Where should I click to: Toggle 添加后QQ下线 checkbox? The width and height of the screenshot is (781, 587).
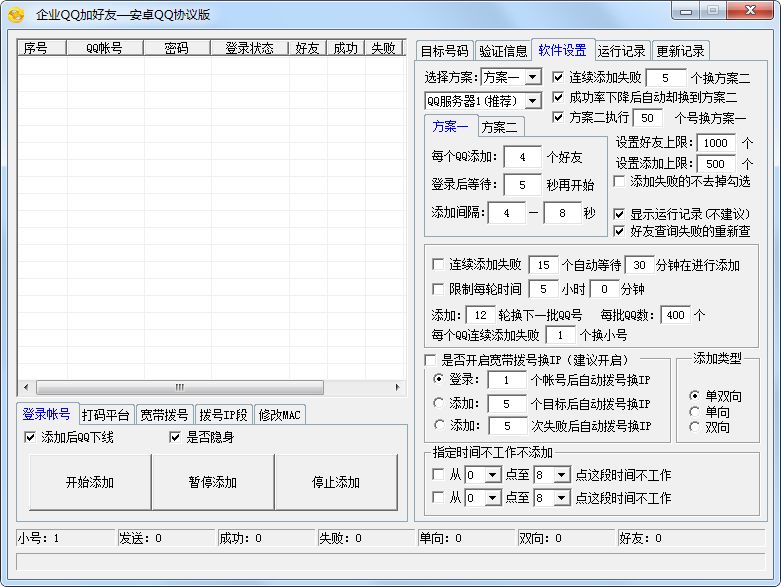(30, 437)
